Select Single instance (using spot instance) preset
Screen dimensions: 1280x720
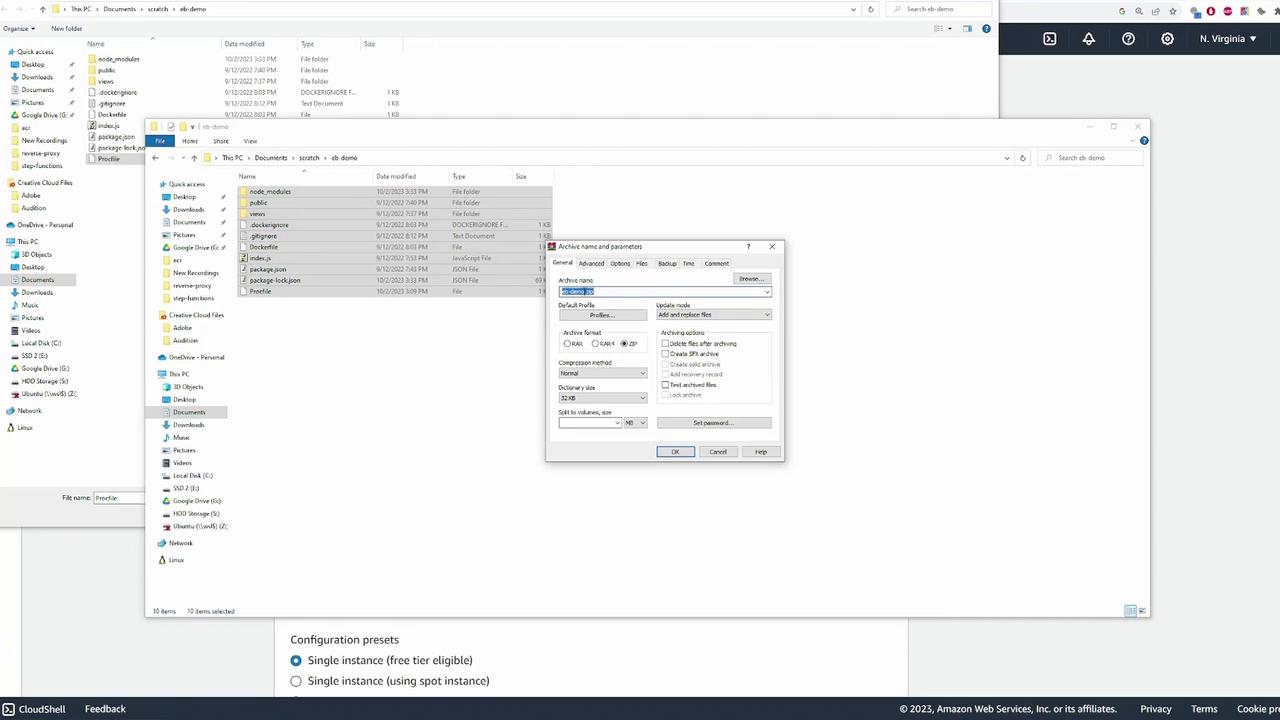coord(296,681)
